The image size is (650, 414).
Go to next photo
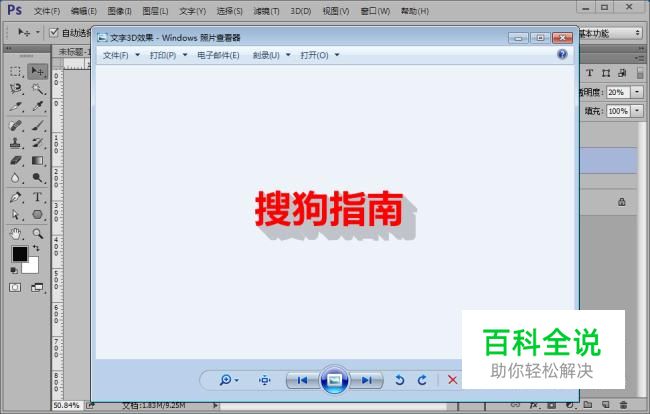tap(366, 380)
